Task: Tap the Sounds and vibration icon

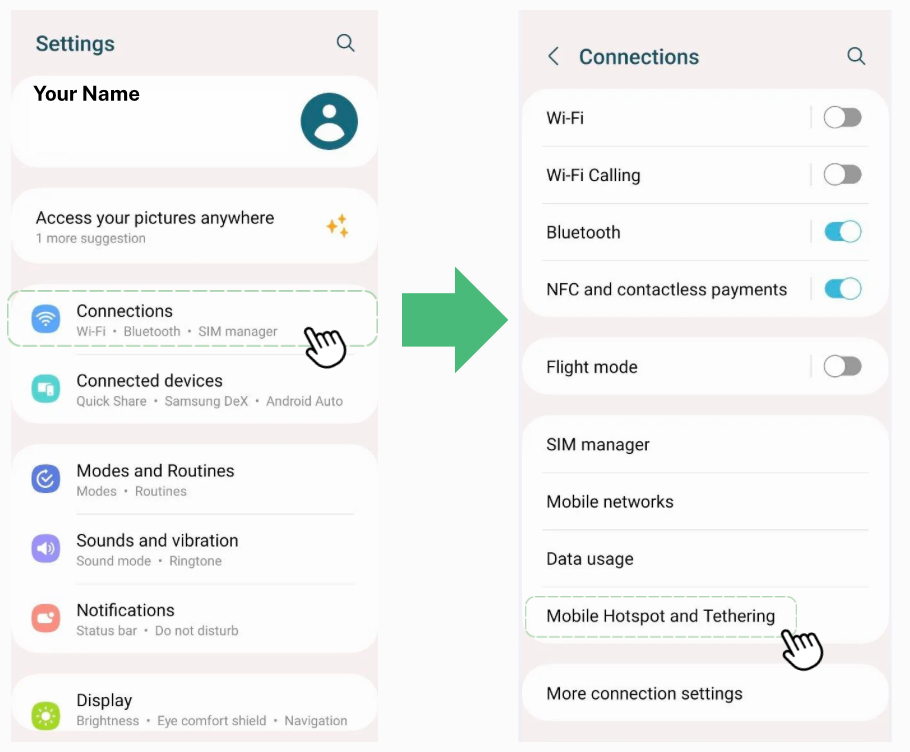Action: (x=46, y=549)
